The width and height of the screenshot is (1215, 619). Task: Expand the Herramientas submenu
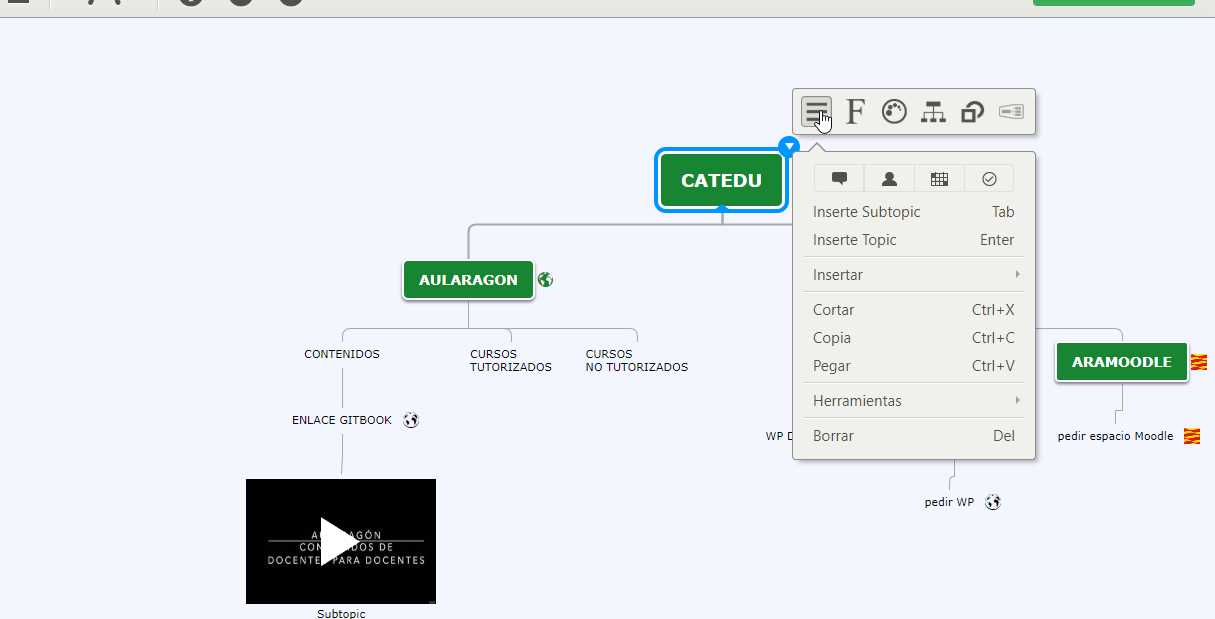coord(914,401)
